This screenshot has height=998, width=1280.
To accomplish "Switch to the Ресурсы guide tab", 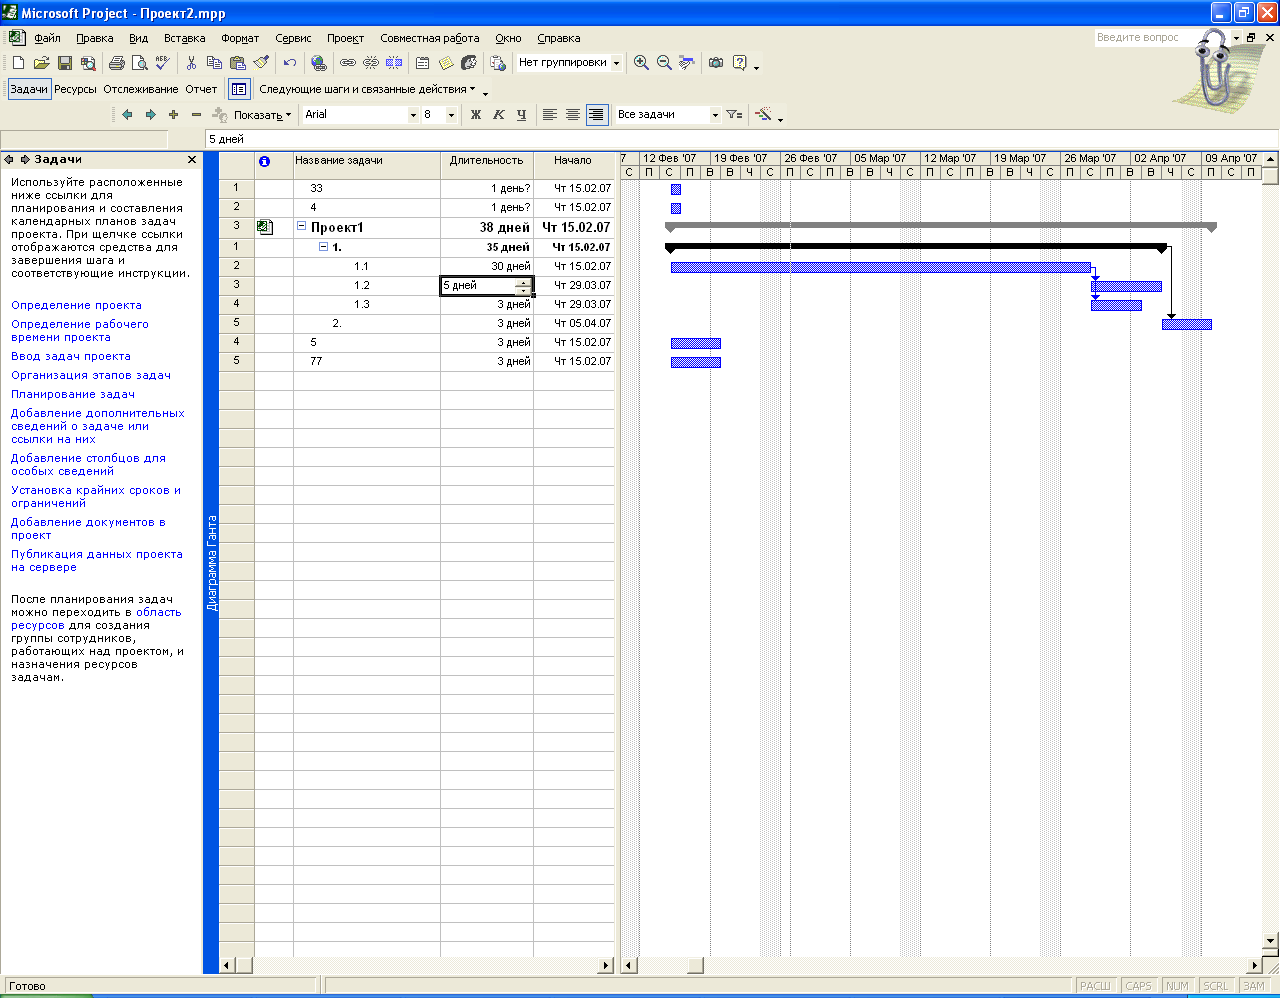I will coord(76,89).
